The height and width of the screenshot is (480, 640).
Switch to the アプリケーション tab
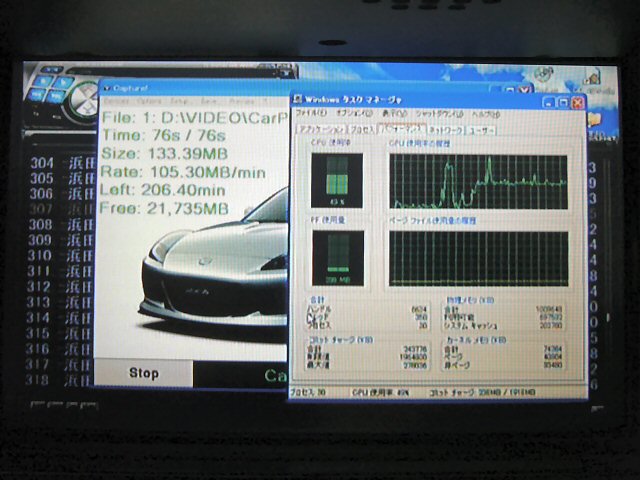pyautogui.click(x=321, y=129)
